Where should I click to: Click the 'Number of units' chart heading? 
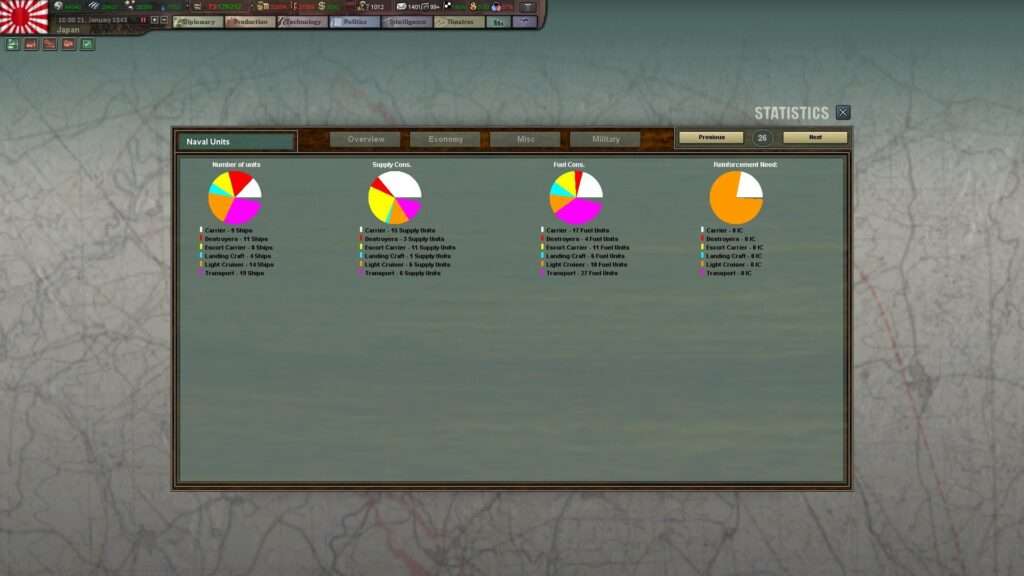(x=236, y=165)
